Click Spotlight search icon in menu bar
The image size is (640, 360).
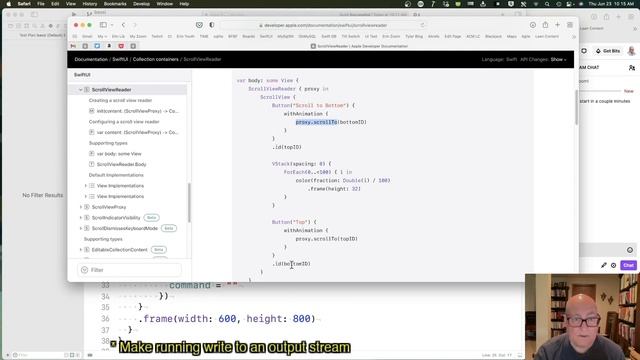pos(547,4)
